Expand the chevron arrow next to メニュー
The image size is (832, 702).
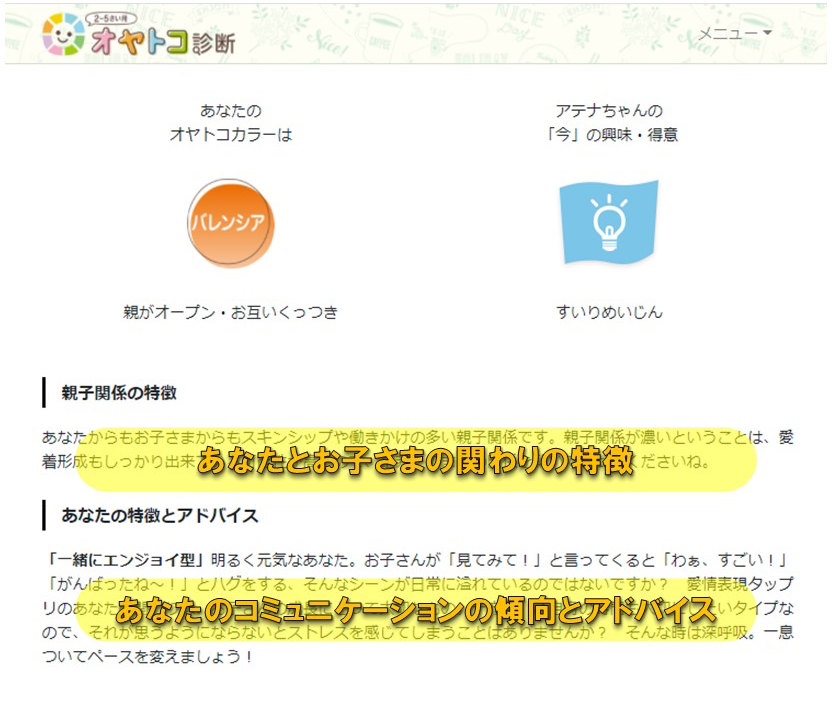click(766, 32)
